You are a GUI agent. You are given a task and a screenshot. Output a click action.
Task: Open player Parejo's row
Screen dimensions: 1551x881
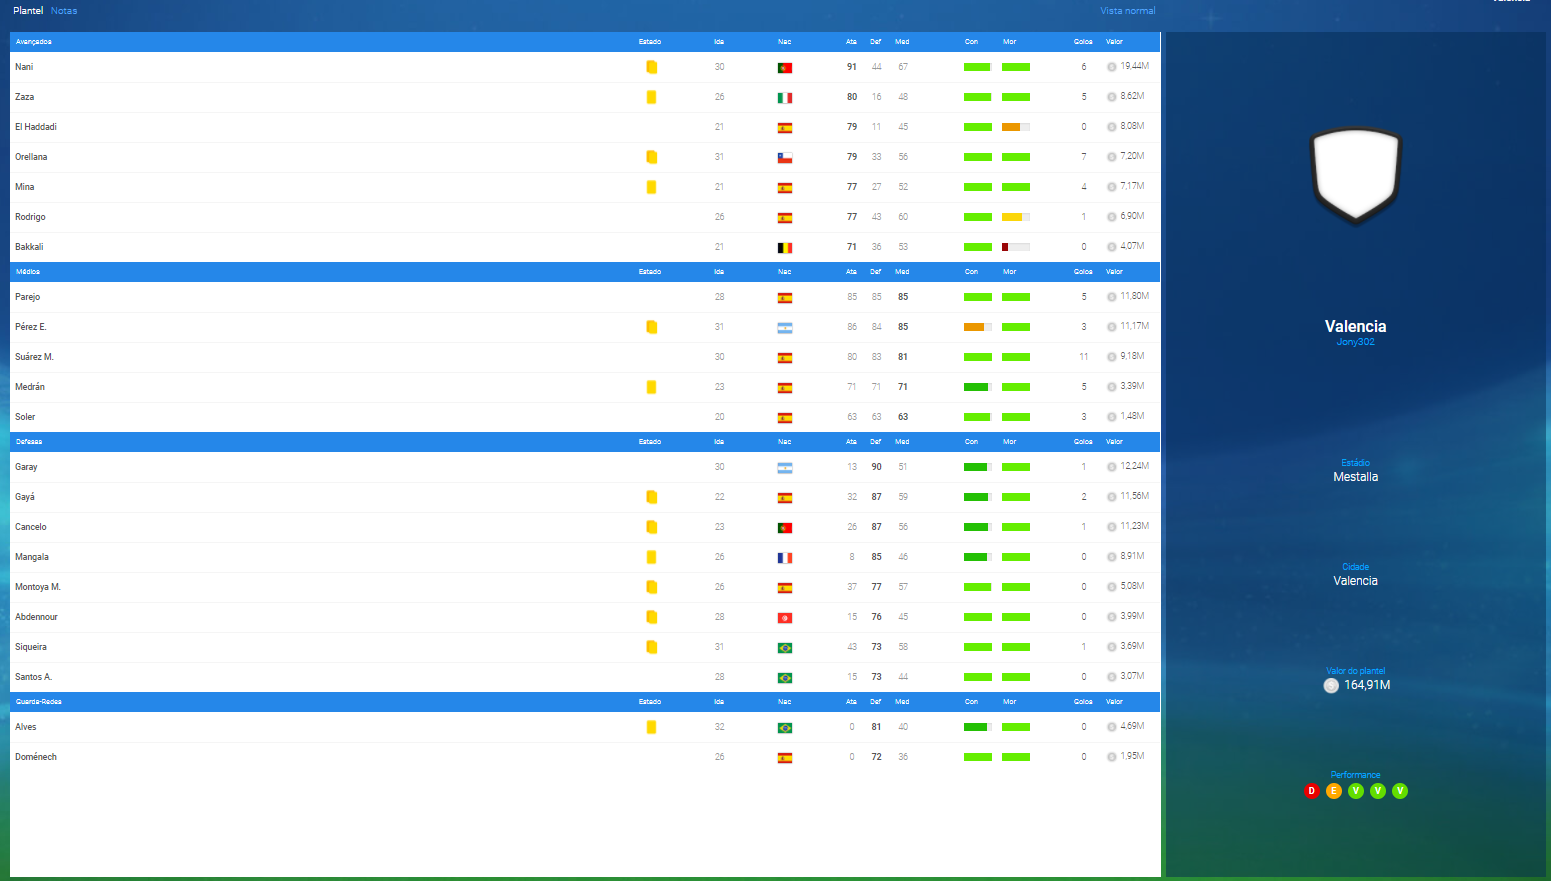(28, 297)
